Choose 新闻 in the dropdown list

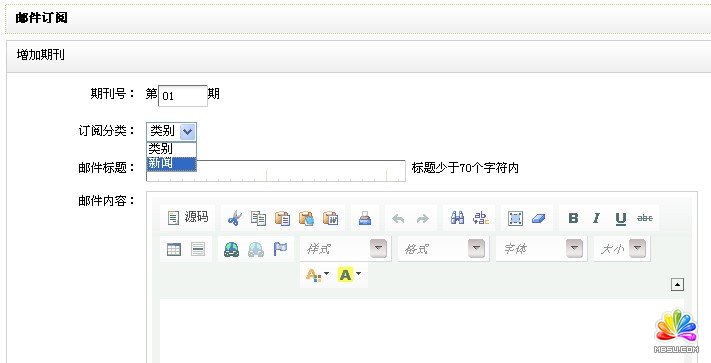pyautogui.click(x=171, y=164)
